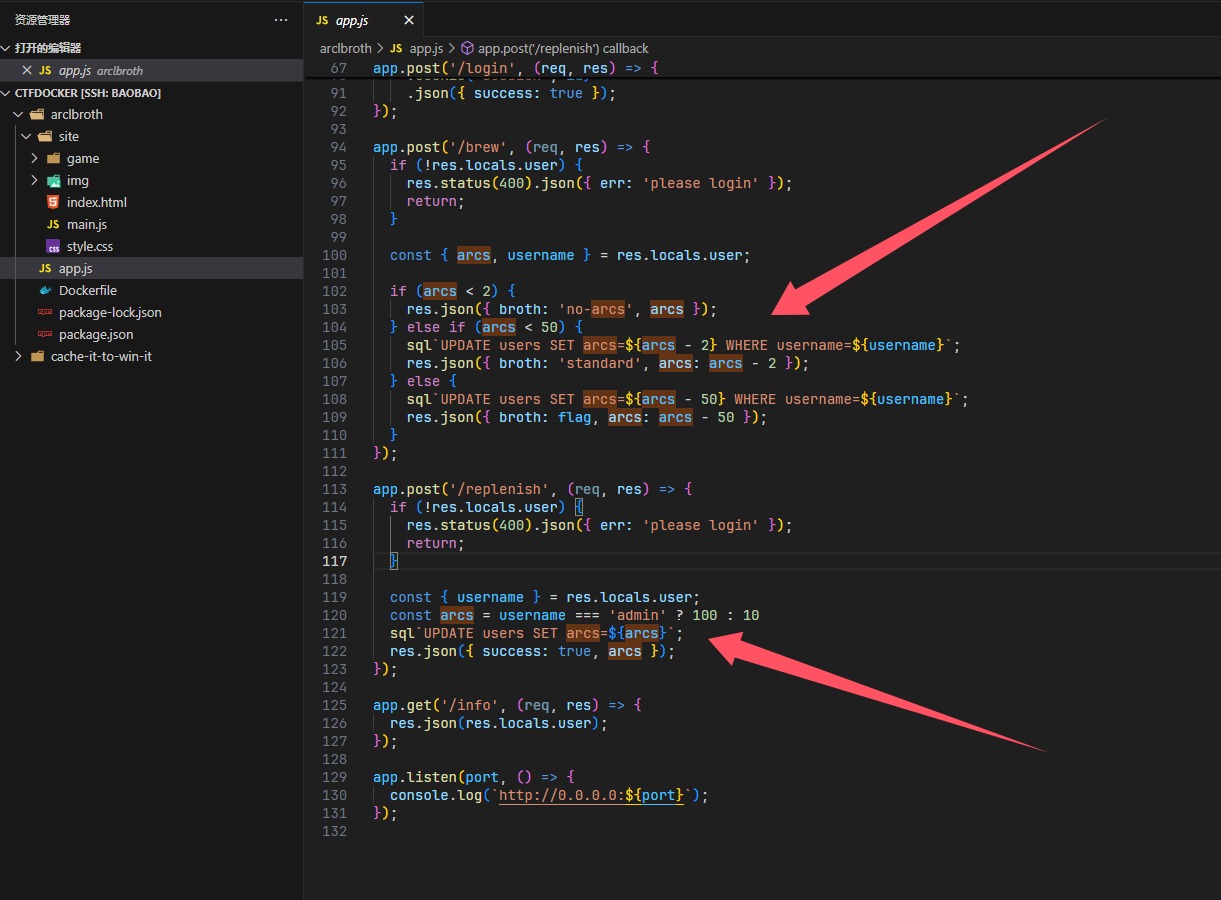This screenshot has height=900, width=1221.
Task: Open package-lock.json from the file tree
Action: pos(110,313)
